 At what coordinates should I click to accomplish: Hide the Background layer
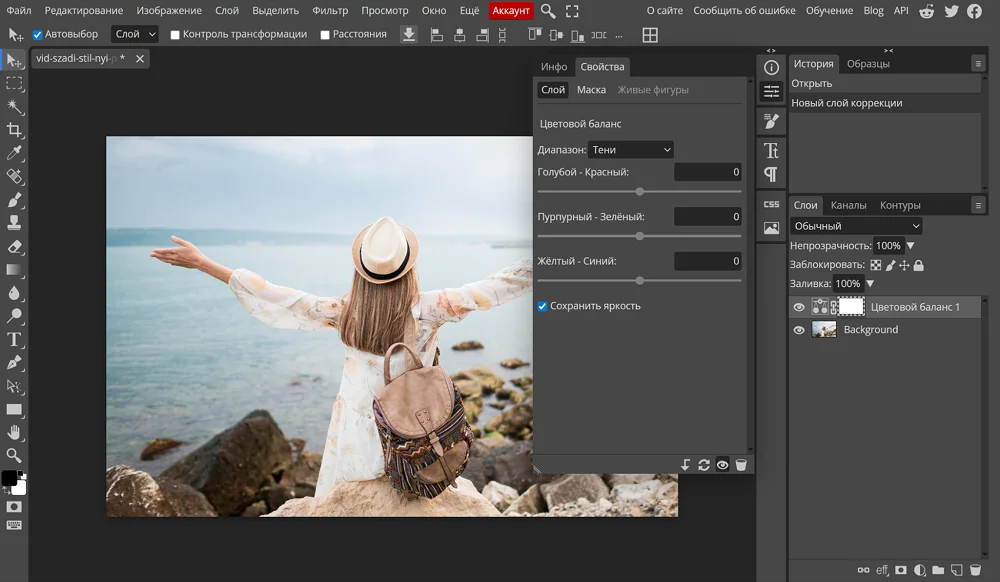[x=799, y=330]
